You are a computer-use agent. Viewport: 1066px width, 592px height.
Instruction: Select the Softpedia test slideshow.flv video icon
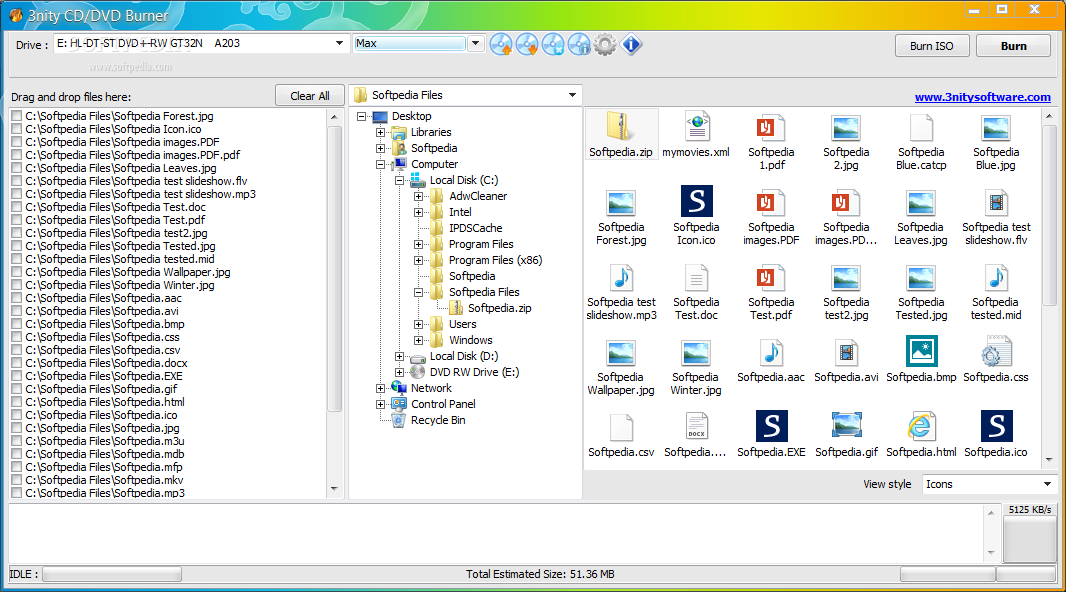point(996,203)
